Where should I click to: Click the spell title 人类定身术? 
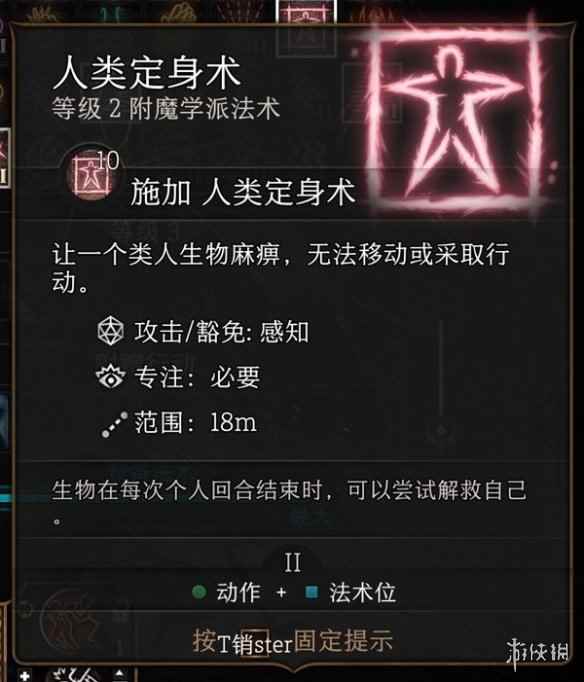click(147, 72)
